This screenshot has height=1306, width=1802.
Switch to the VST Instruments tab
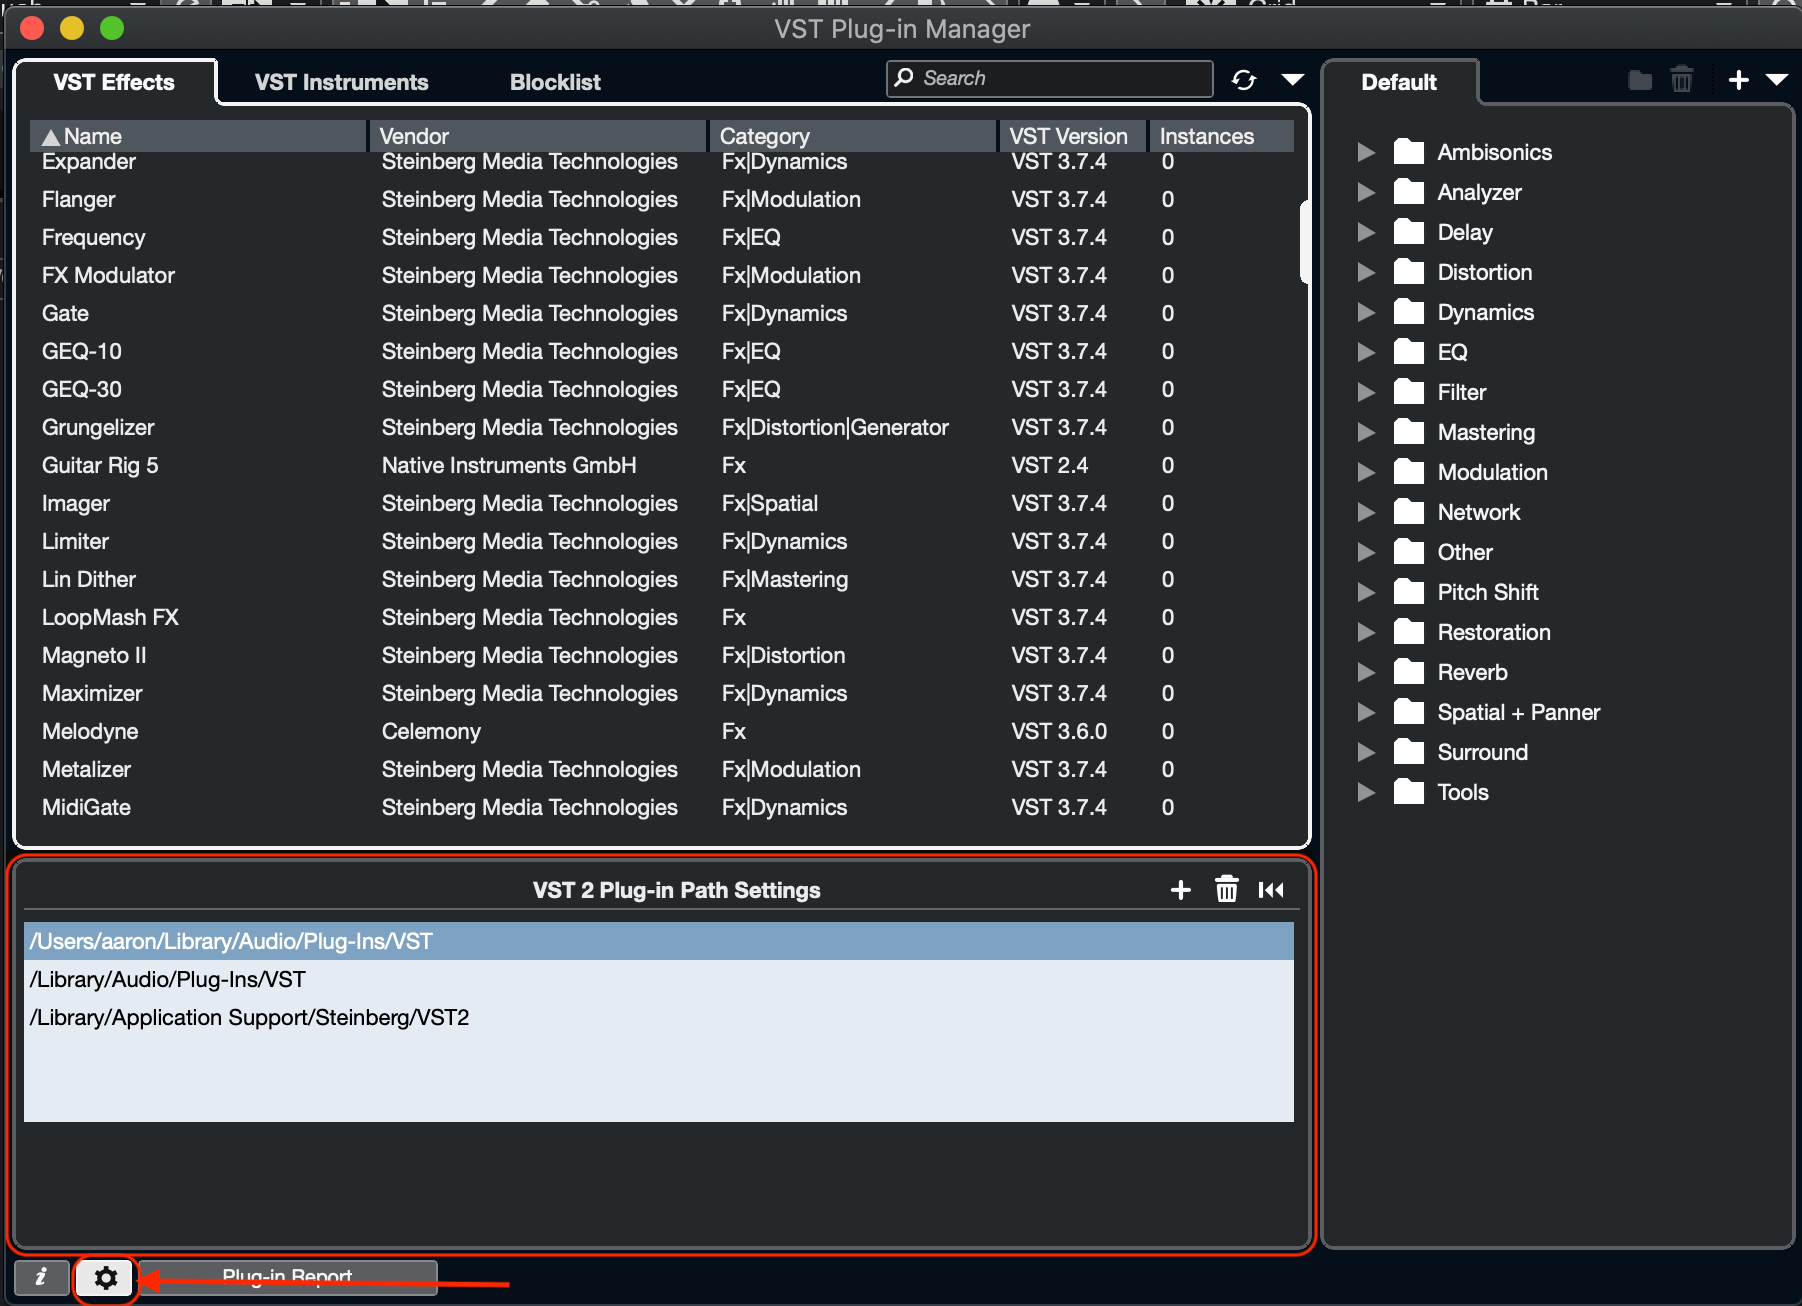point(341,82)
